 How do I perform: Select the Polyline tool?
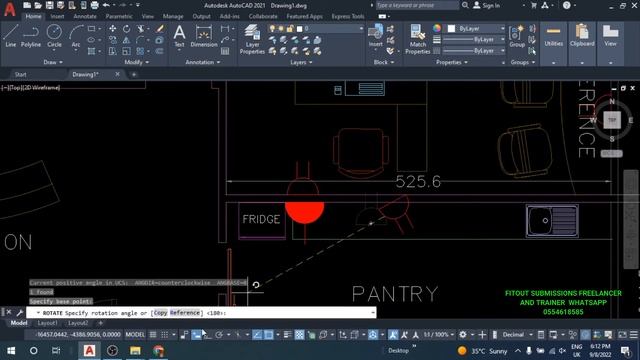tap(31, 36)
